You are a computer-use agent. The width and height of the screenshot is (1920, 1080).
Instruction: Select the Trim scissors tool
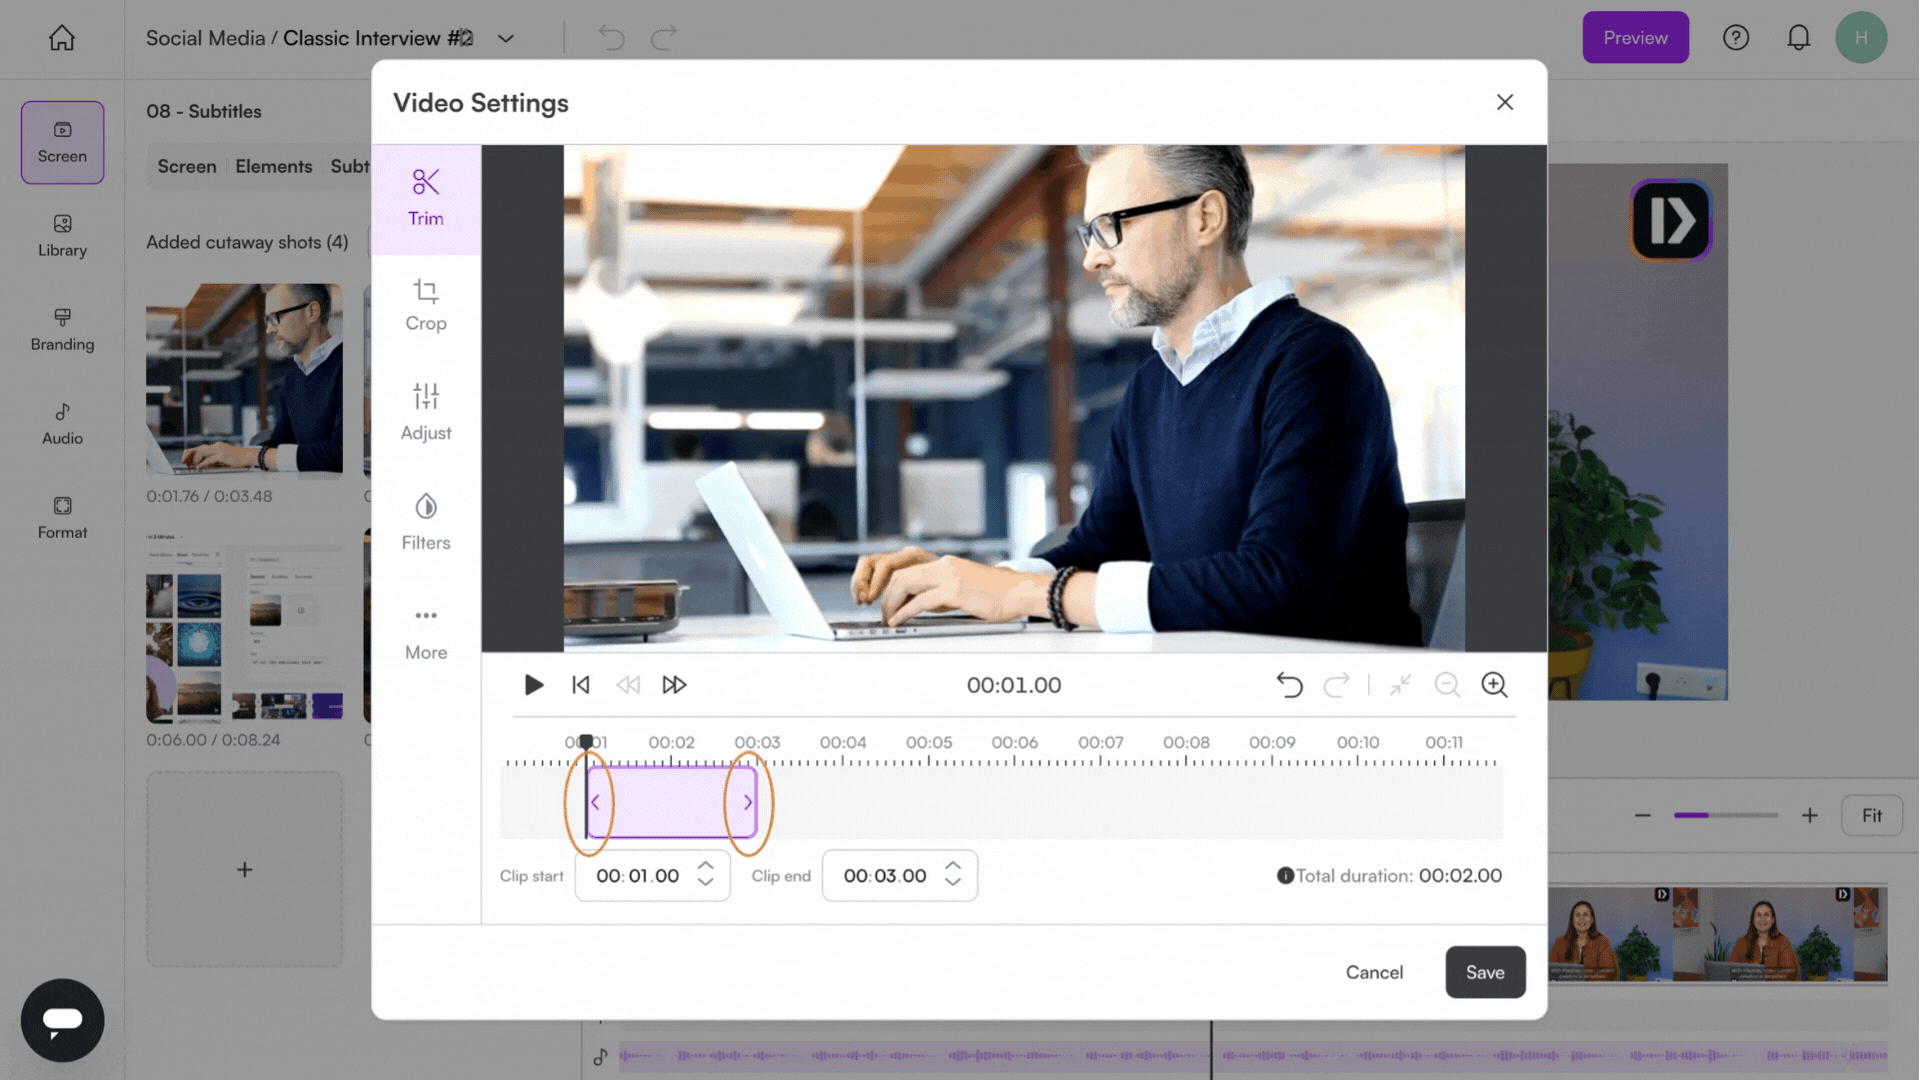(426, 198)
